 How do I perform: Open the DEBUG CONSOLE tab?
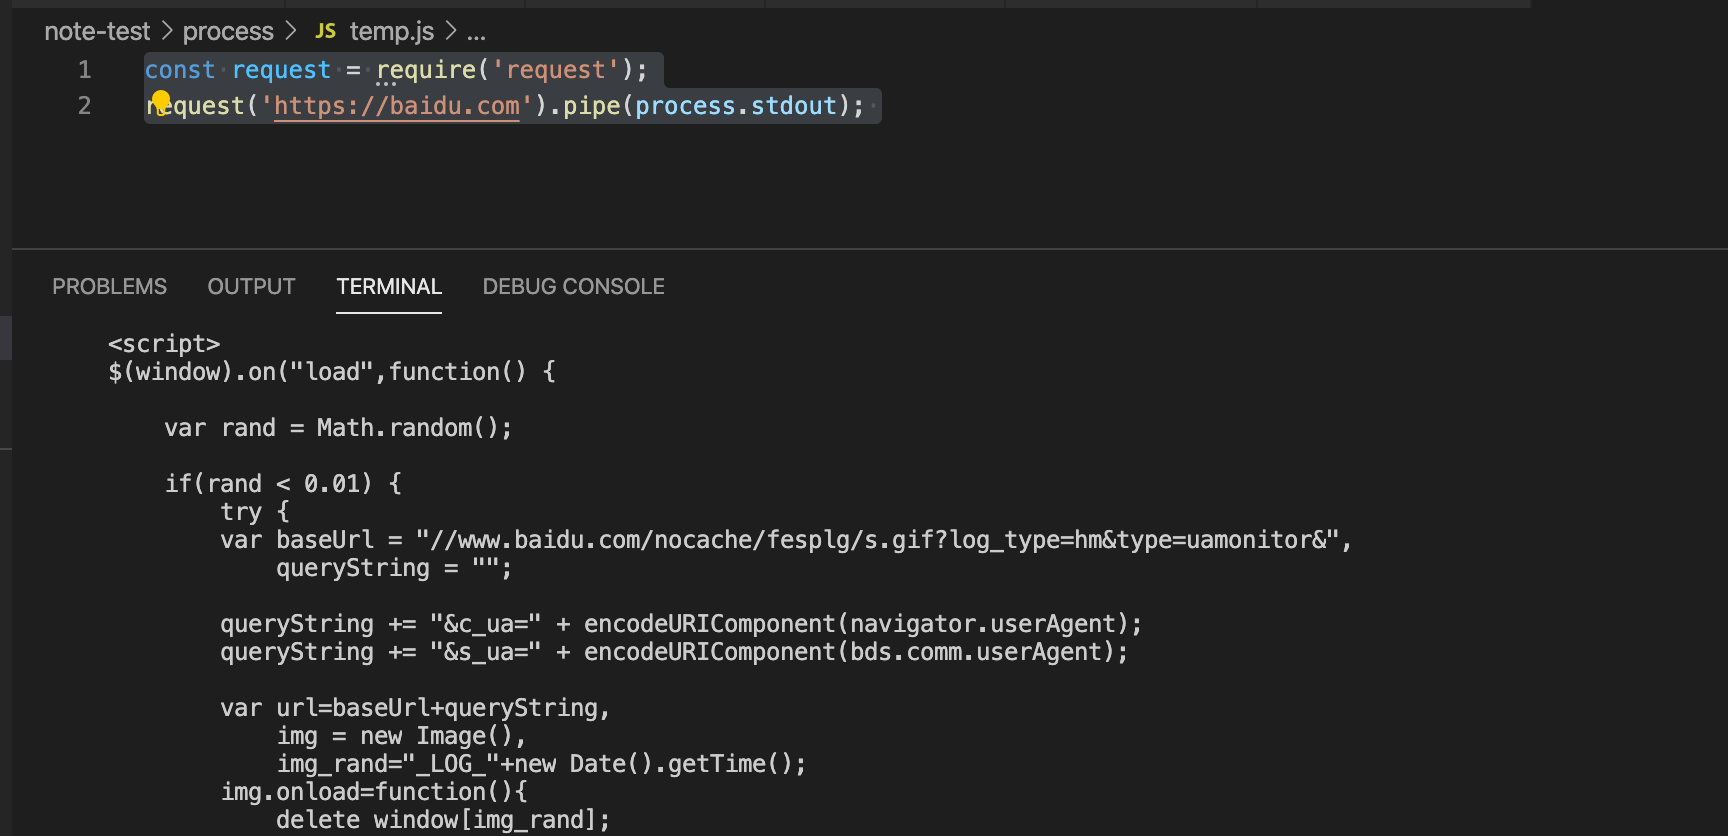click(x=574, y=287)
